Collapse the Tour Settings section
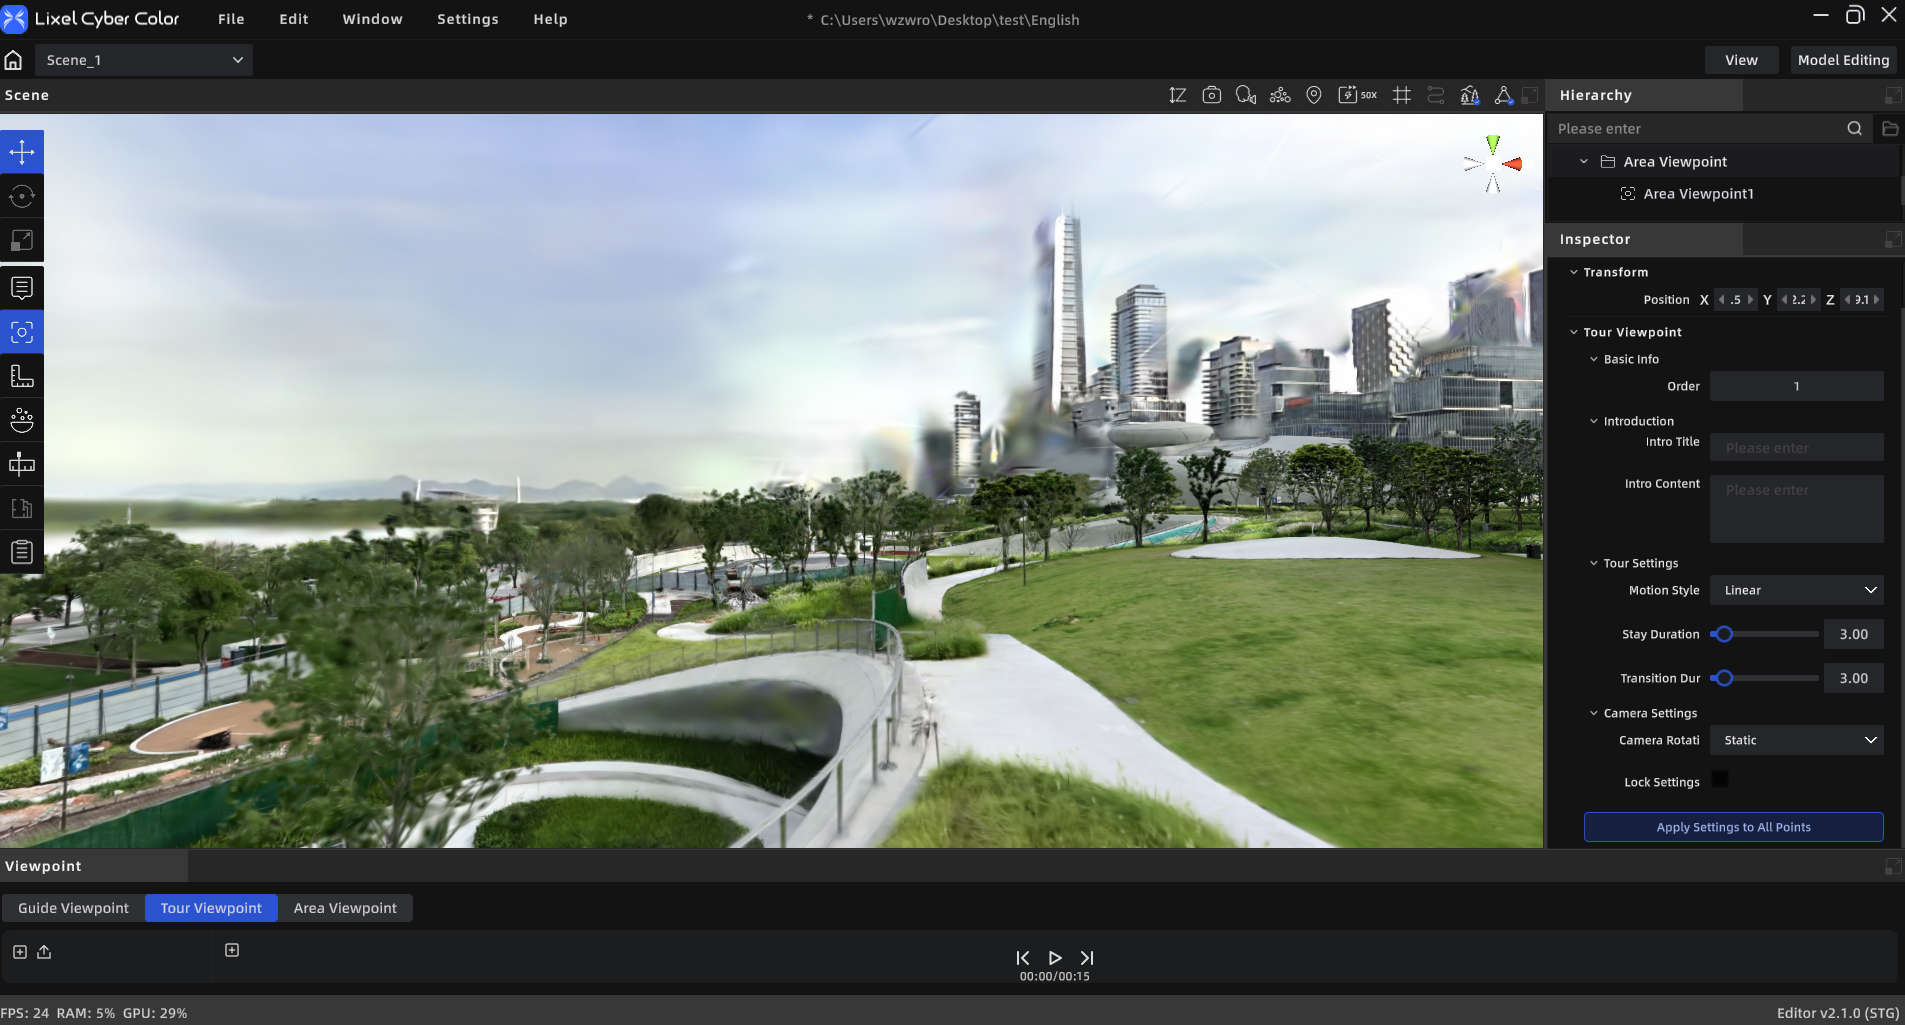Image resolution: width=1905 pixels, height=1025 pixels. [1594, 563]
